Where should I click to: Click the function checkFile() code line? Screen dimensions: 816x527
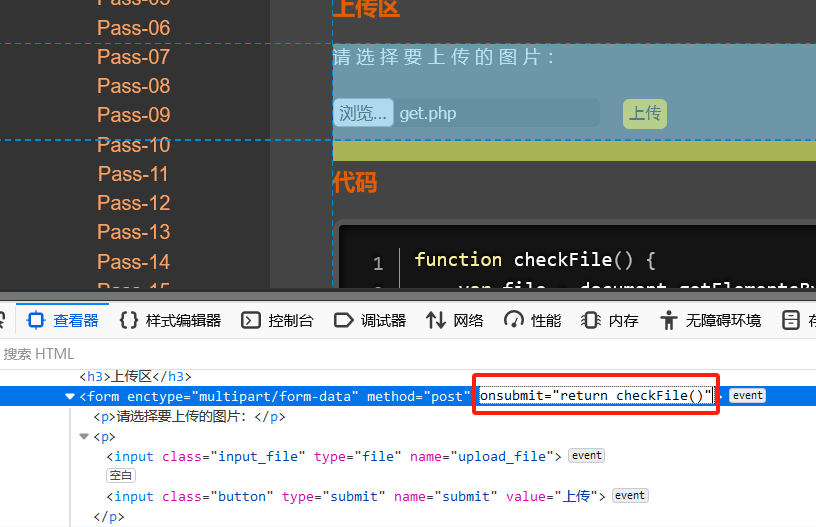pos(534,260)
